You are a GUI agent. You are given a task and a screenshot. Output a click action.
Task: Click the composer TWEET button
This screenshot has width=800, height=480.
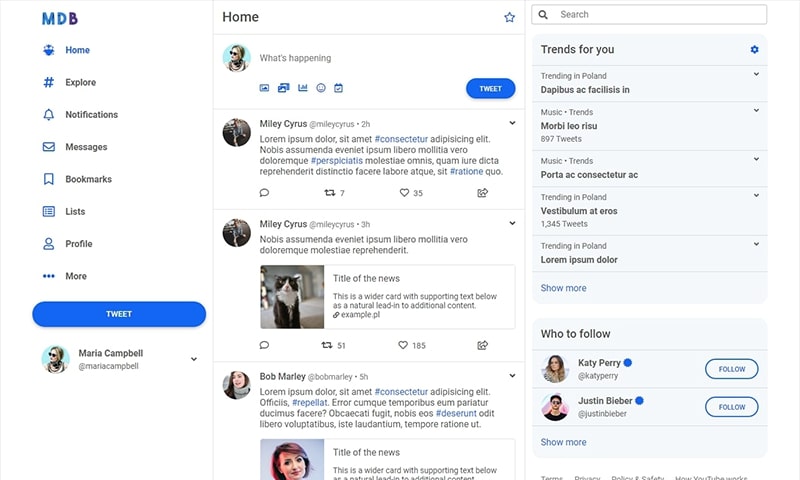click(490, 89)
